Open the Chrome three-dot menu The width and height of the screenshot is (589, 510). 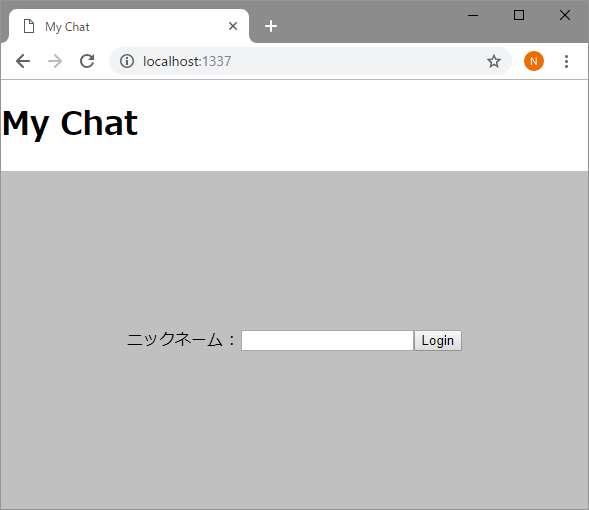click(x=566, y=61)
